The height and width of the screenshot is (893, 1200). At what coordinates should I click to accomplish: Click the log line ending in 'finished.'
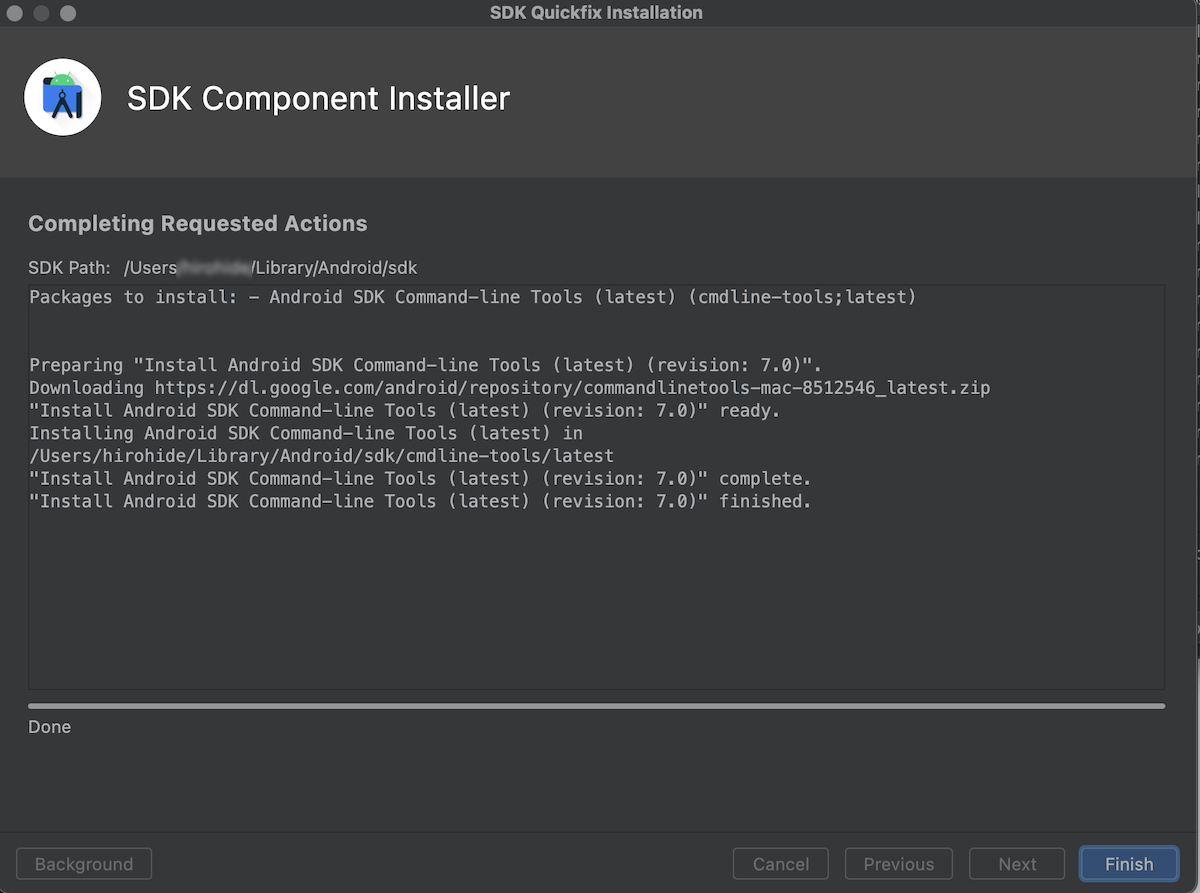pyautogui.click(x=421, y=501)
